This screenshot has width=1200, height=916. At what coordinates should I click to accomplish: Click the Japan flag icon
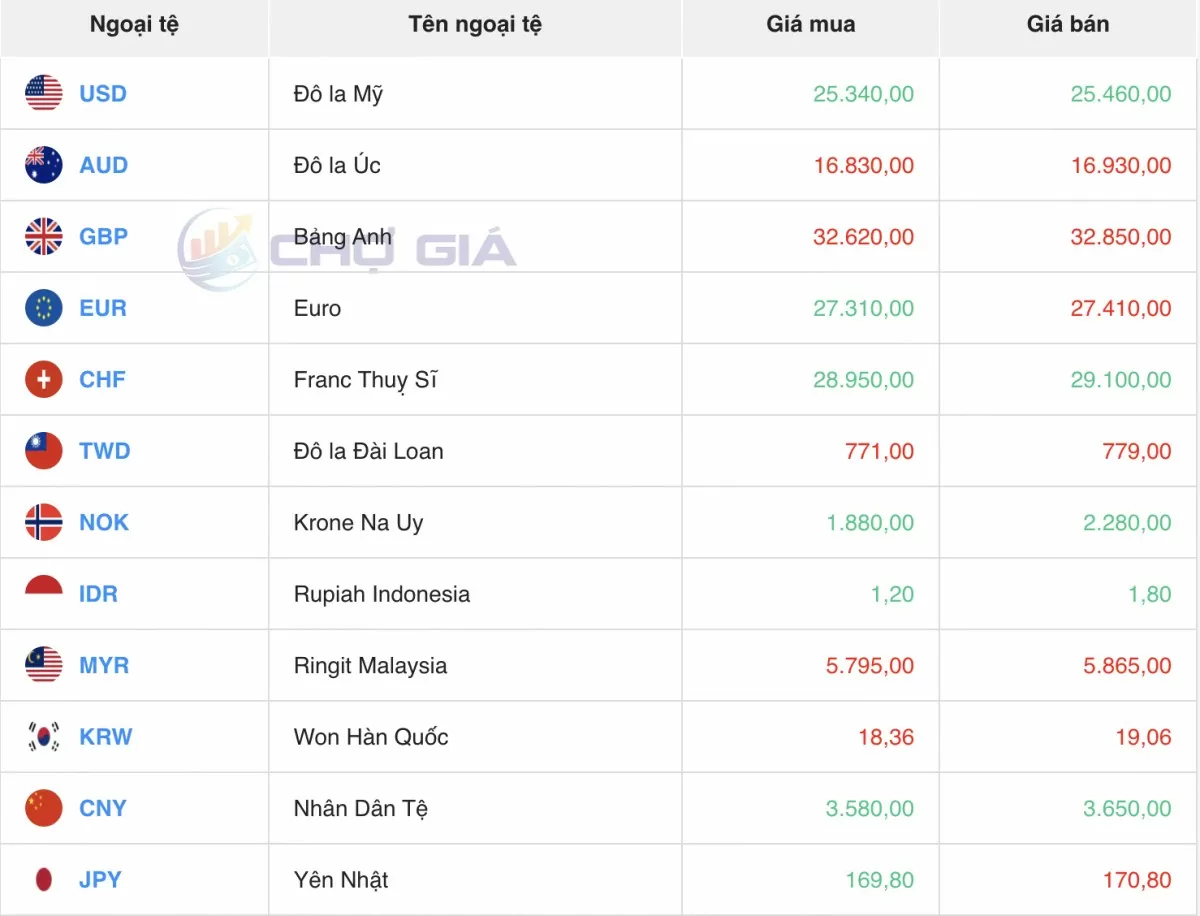tap(44, 880)
